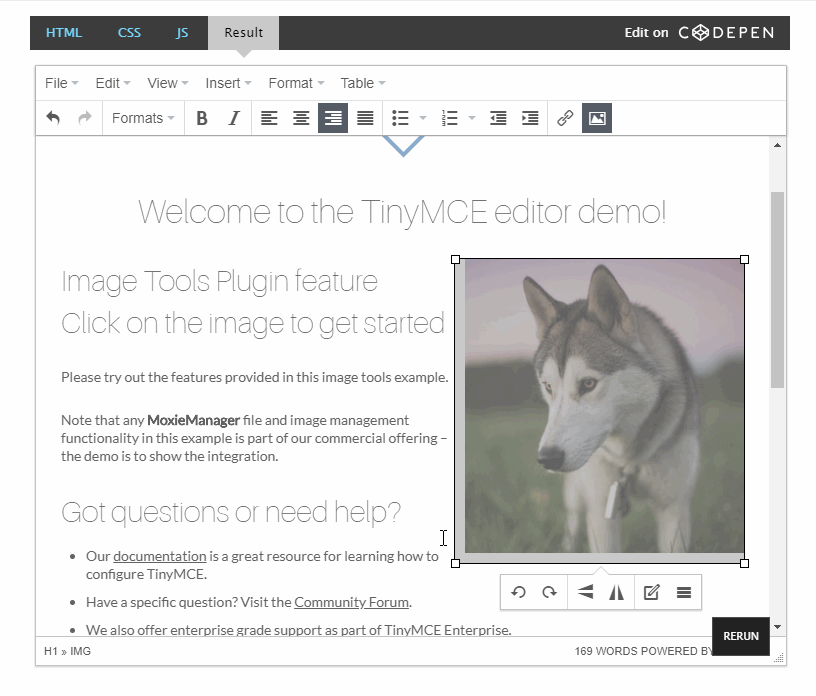Toggle bullet list icon

[400, 118]
